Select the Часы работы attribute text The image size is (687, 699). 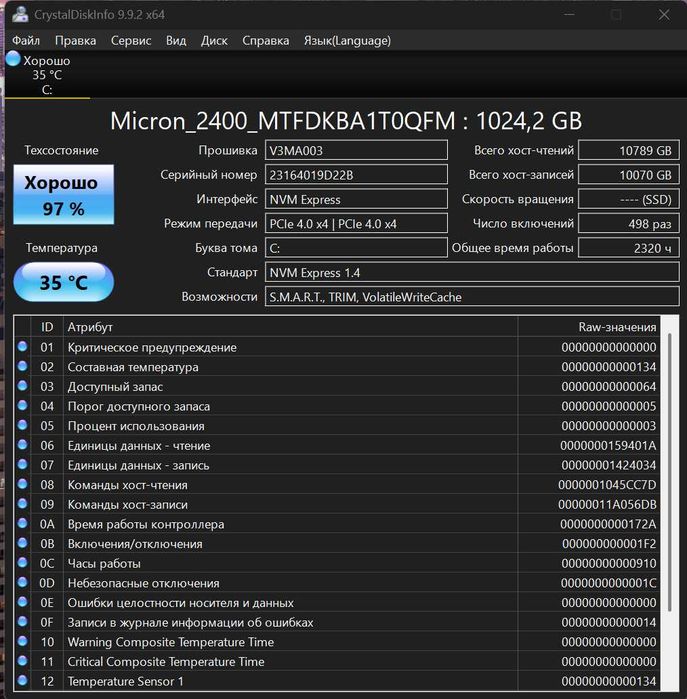click(104, 563)
